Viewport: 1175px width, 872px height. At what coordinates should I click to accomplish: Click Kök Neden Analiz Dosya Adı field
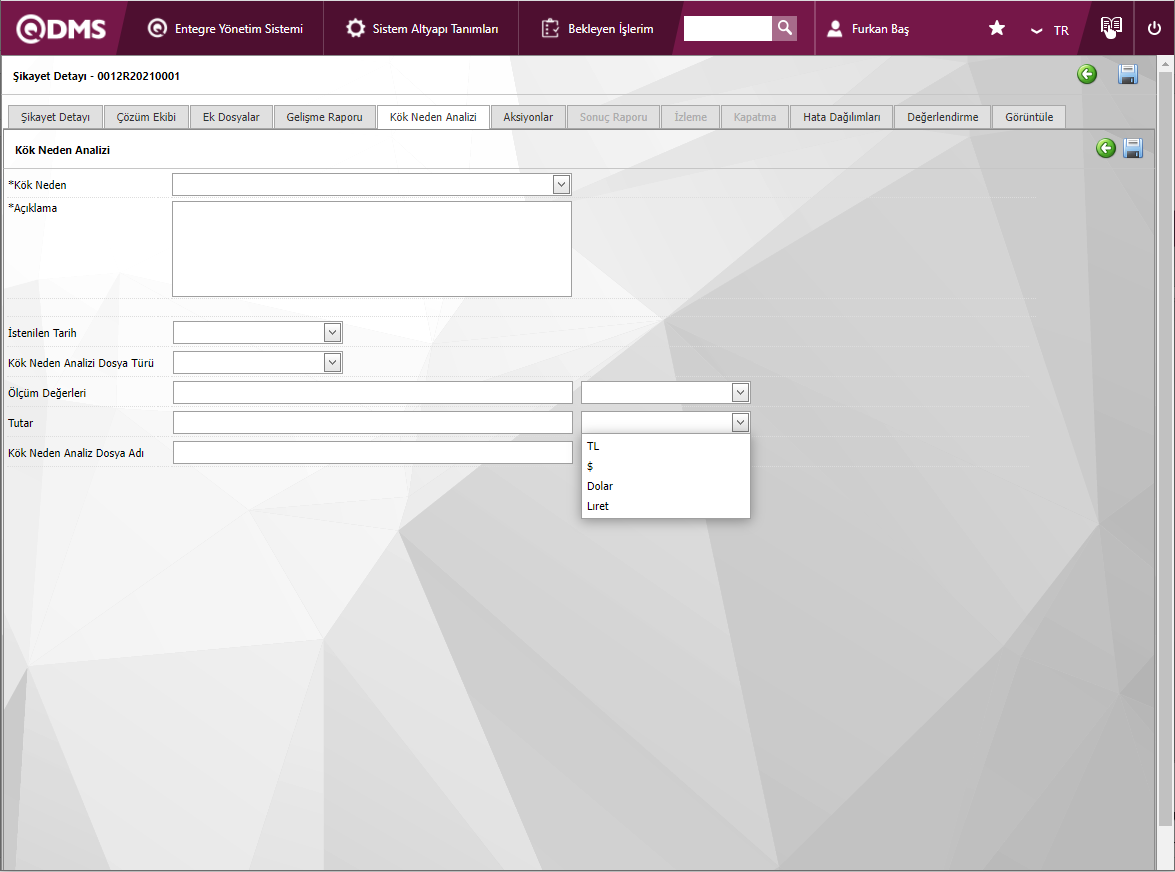click(372, 452)
